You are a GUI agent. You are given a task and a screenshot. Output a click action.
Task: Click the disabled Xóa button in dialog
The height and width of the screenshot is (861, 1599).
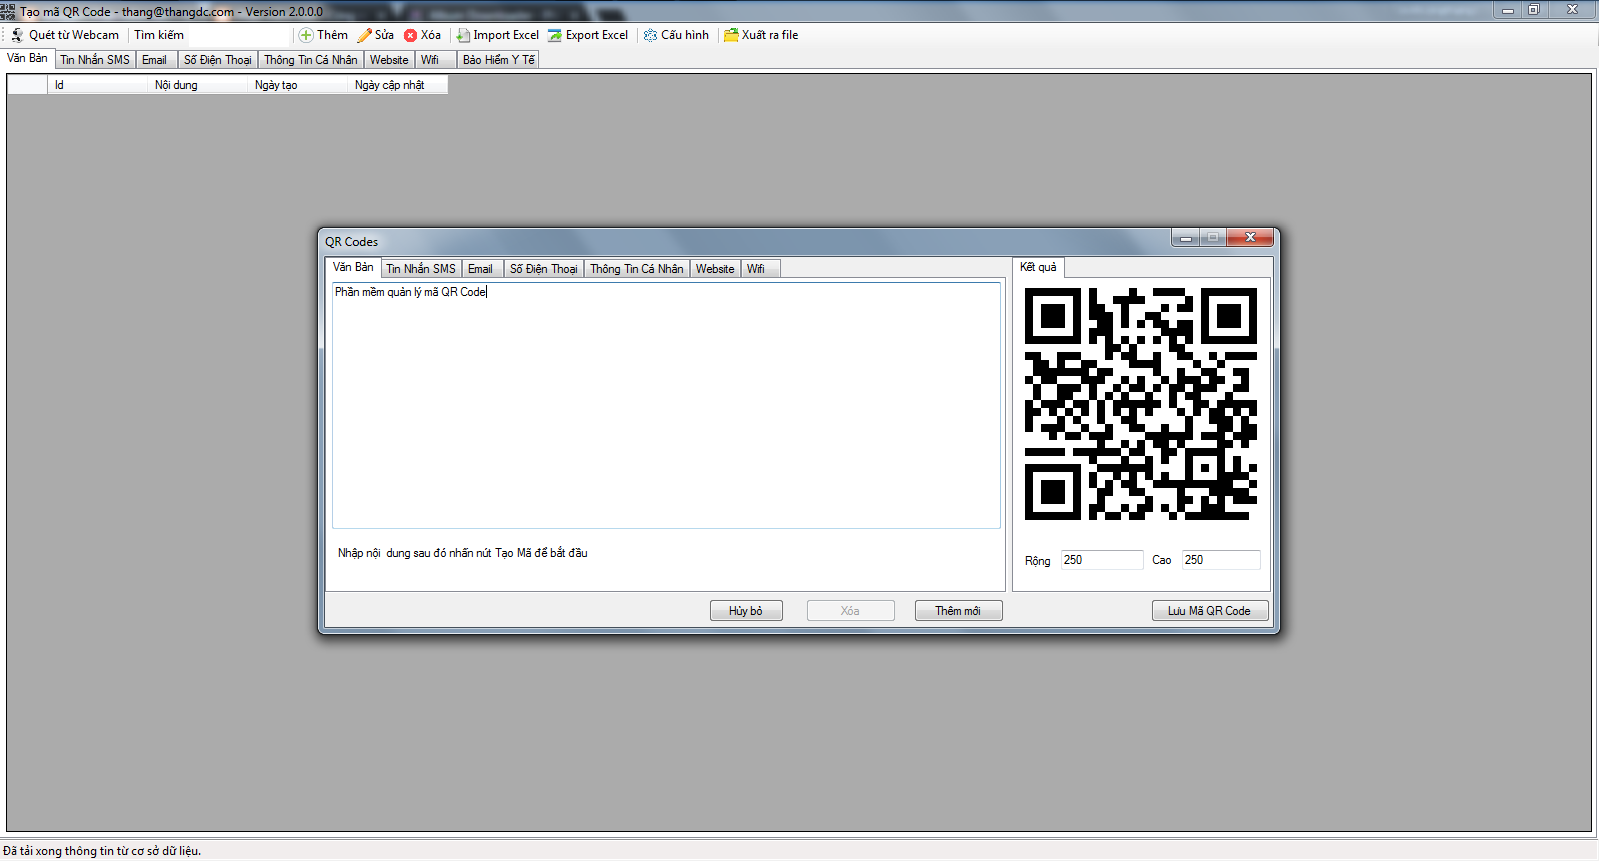(850, 611)
